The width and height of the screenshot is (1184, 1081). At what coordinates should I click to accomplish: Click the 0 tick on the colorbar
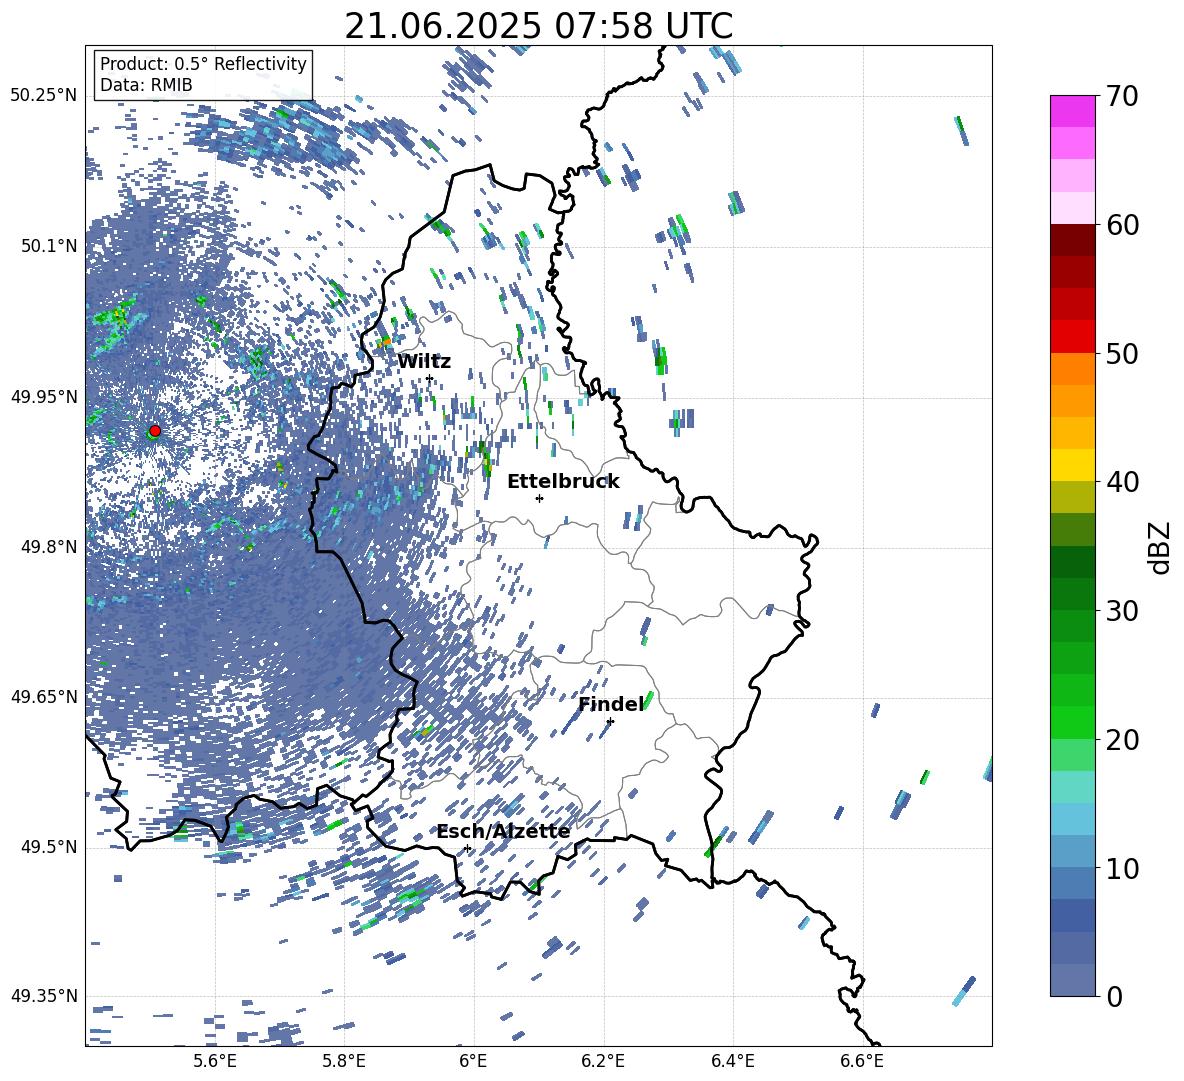point(1113,996)
